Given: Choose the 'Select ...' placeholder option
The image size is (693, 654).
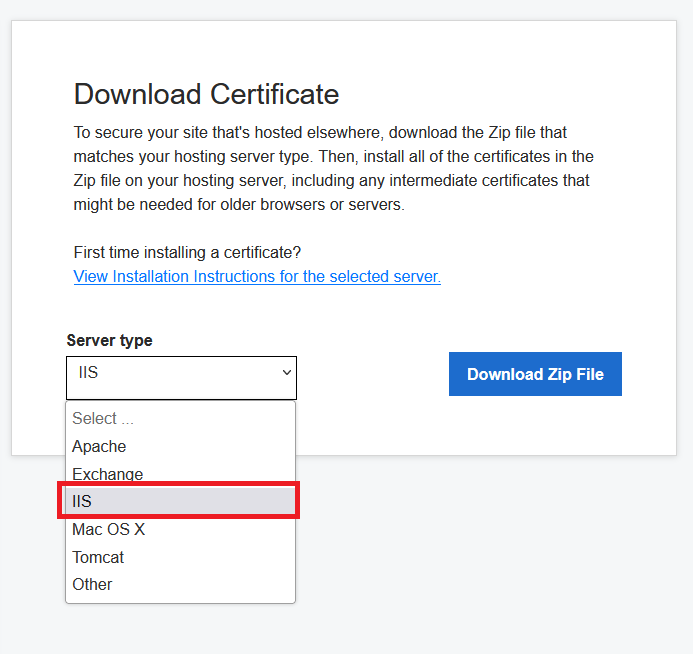Looking at the screenshot, I should click(102, 419).
